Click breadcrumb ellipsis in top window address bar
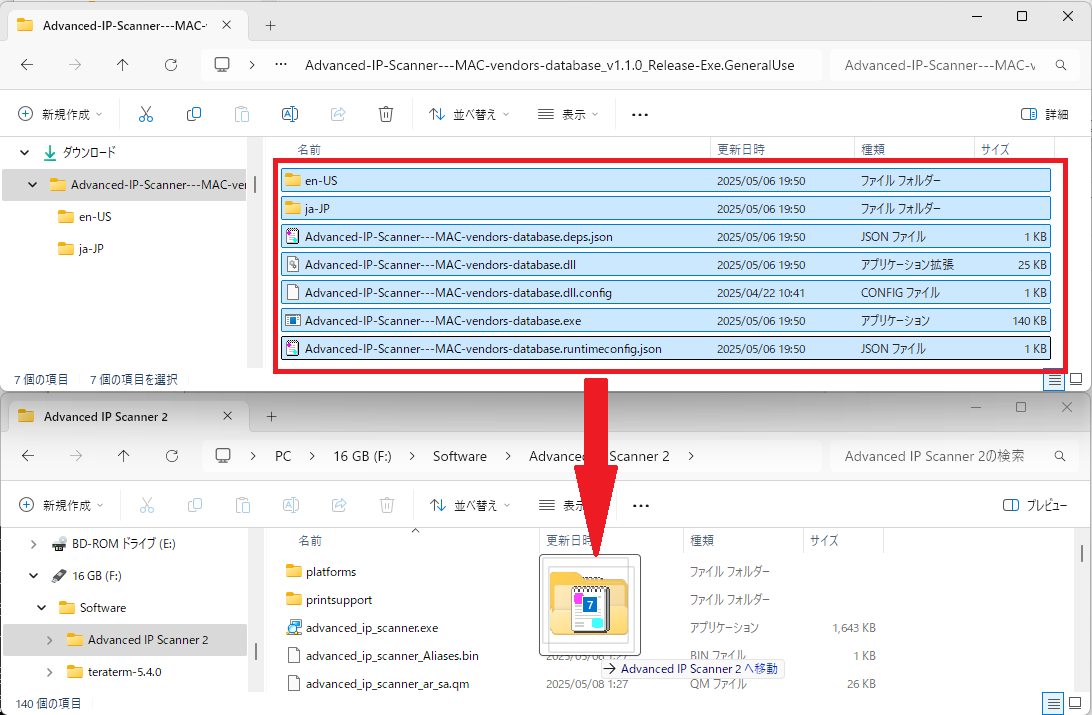 click(281, 65)
